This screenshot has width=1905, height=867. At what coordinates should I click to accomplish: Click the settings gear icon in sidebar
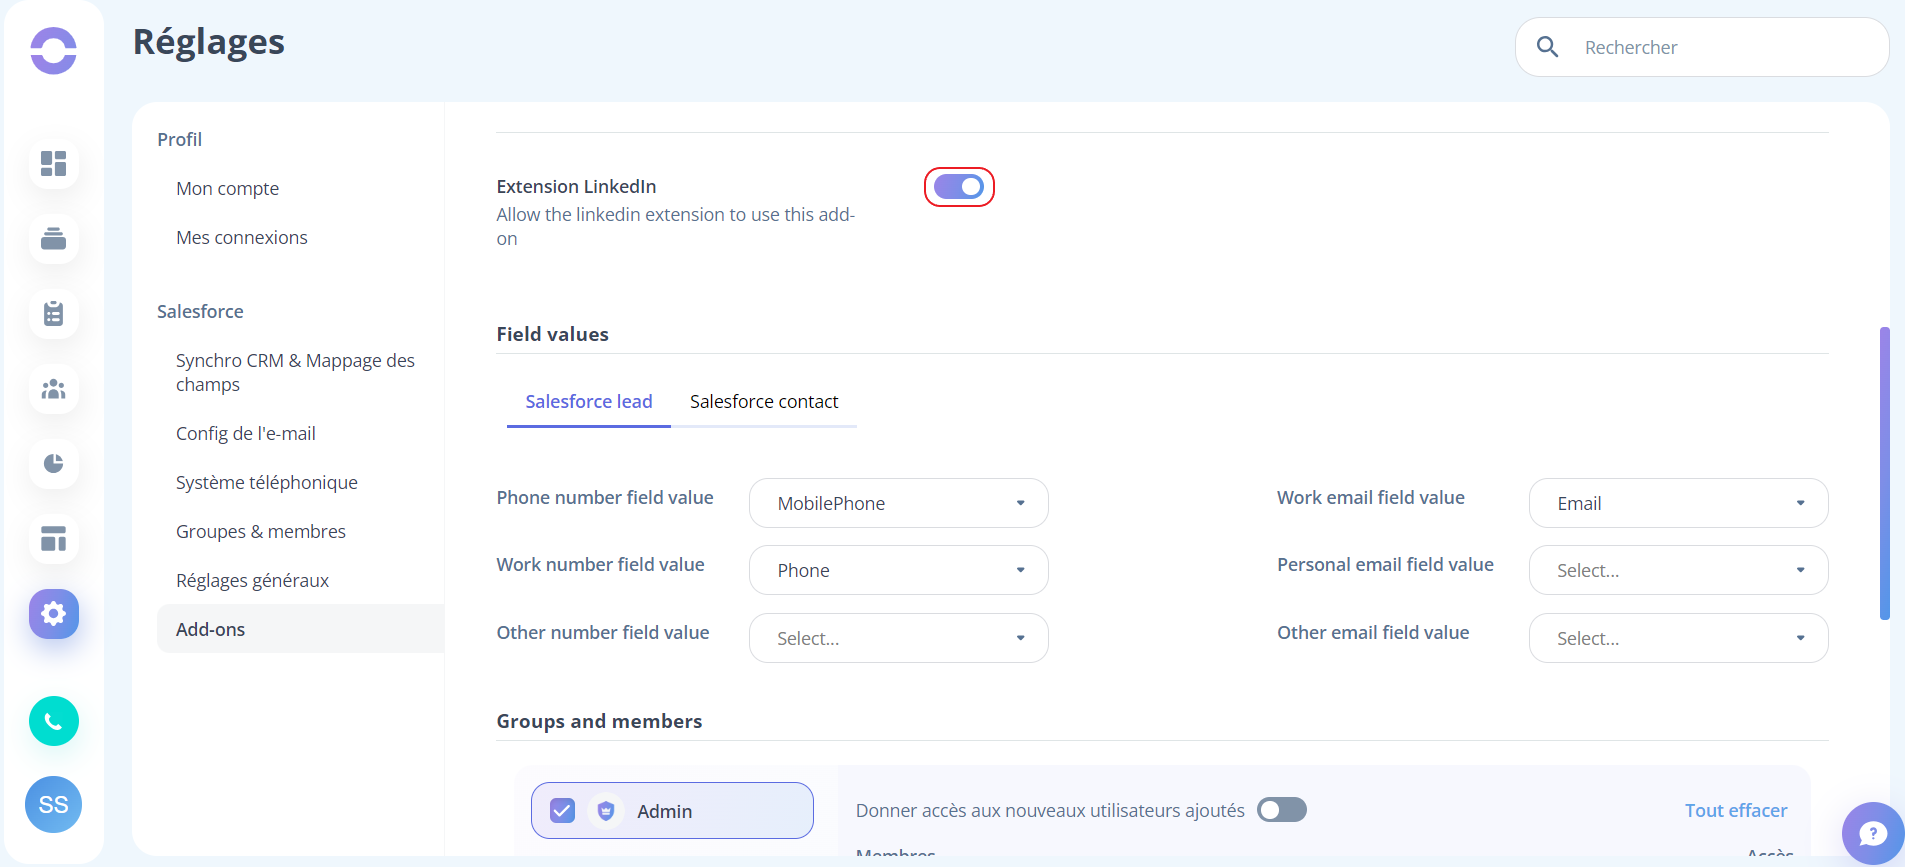(54, 613)
